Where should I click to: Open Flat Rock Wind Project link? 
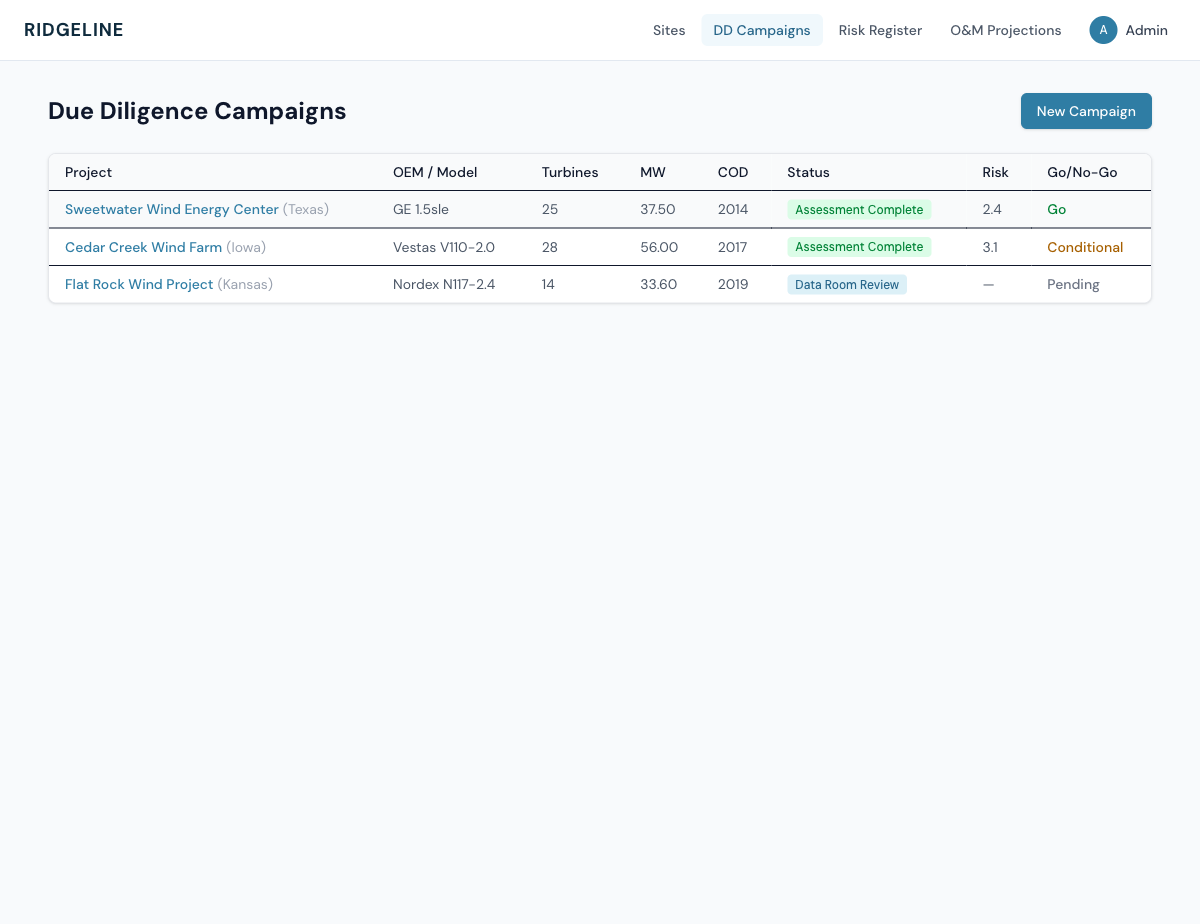point(139,285)
